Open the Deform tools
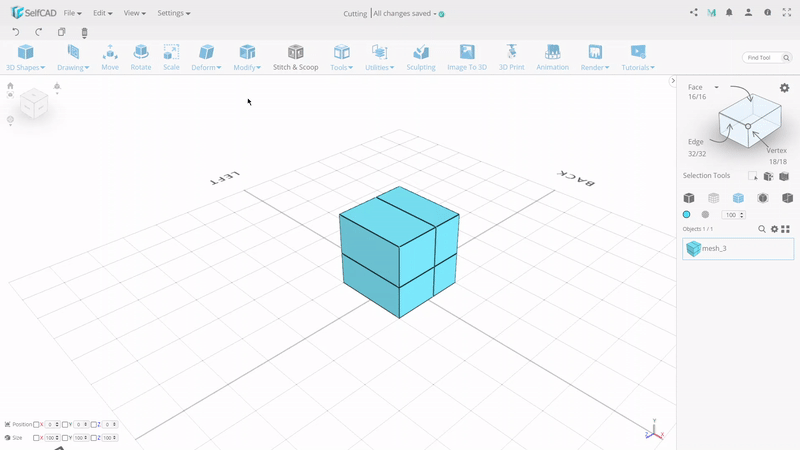 [x=206, y=57]
